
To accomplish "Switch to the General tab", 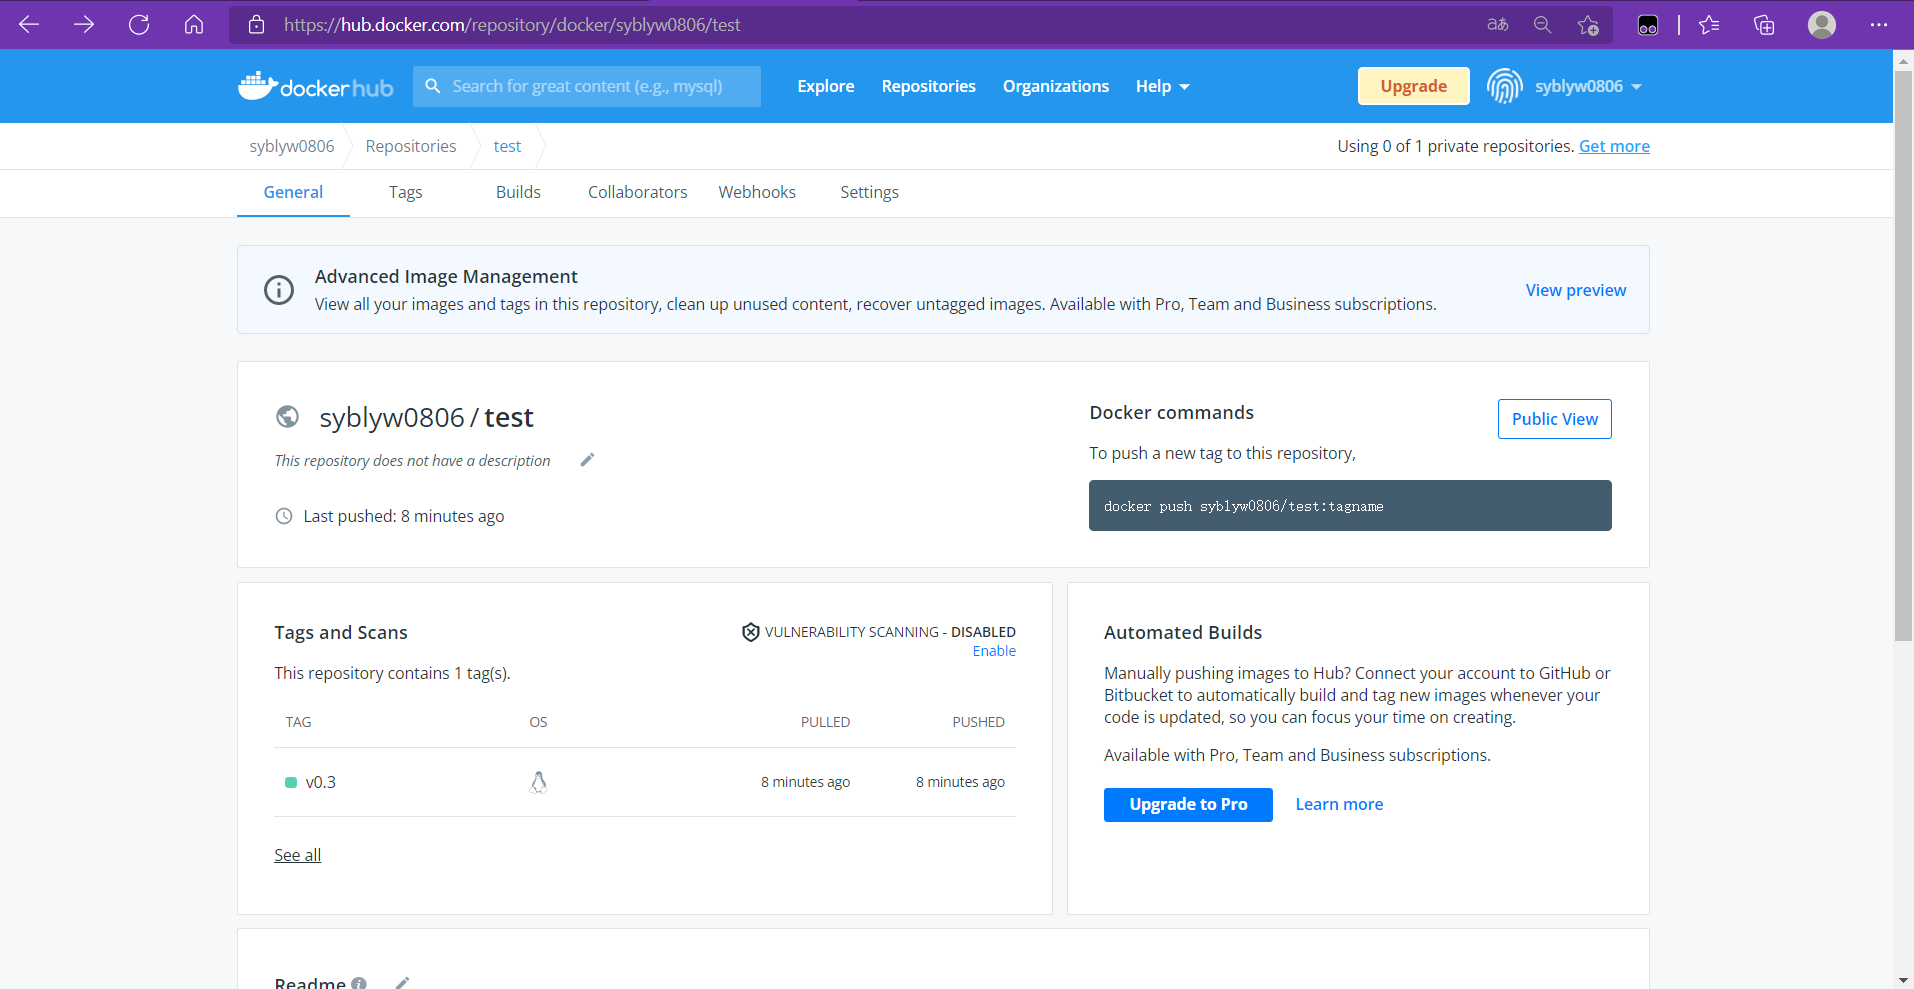I will [x=293, y=192].
